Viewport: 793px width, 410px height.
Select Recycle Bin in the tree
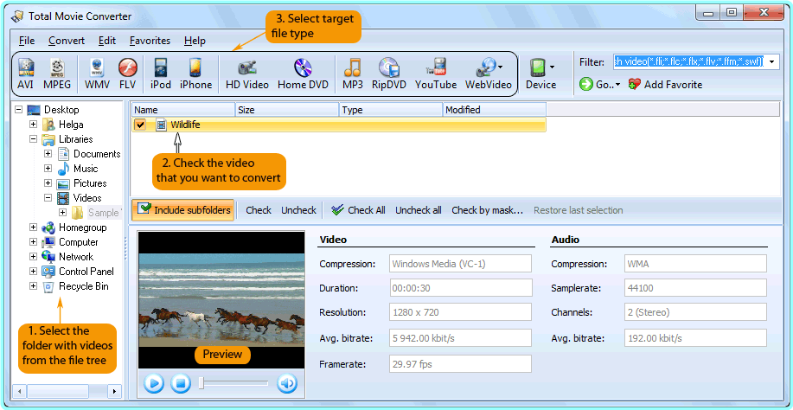(83, 286)
